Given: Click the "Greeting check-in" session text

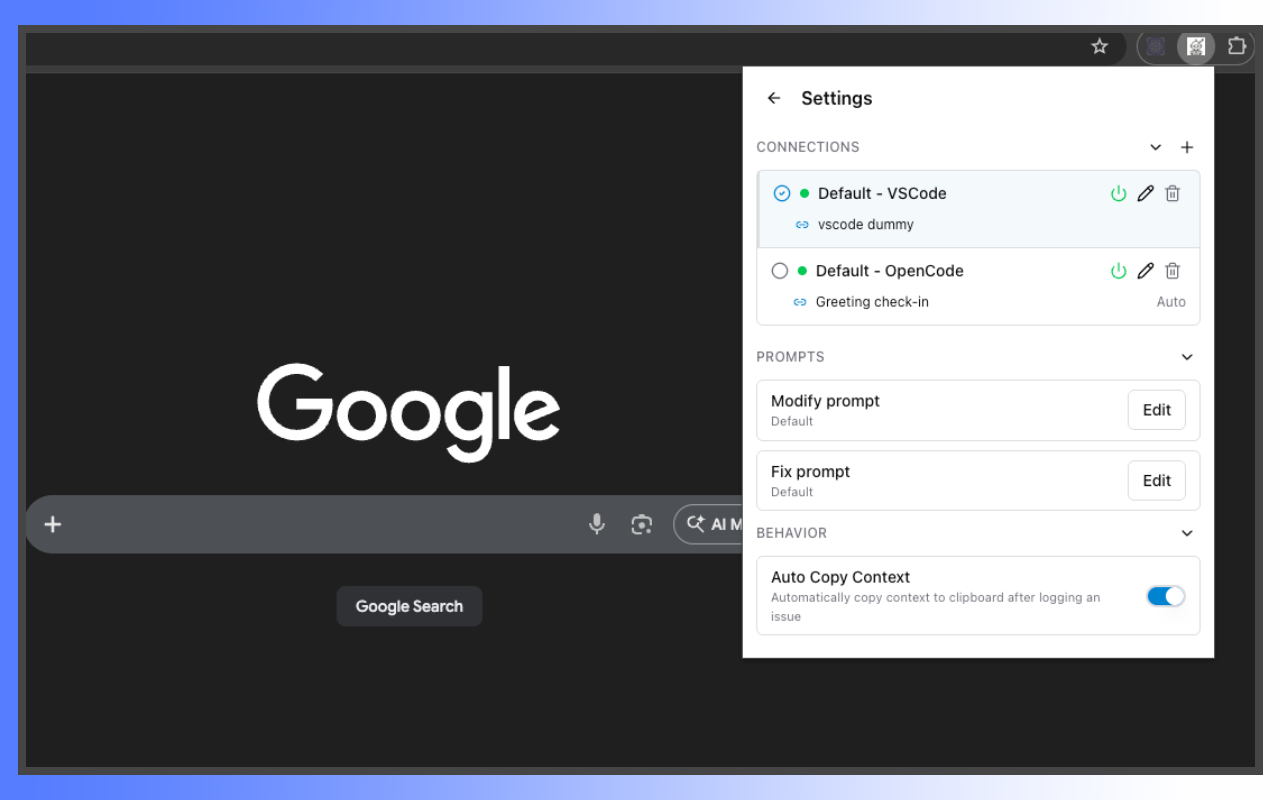Looking at the screenshot, I should [x=872, y=302].
